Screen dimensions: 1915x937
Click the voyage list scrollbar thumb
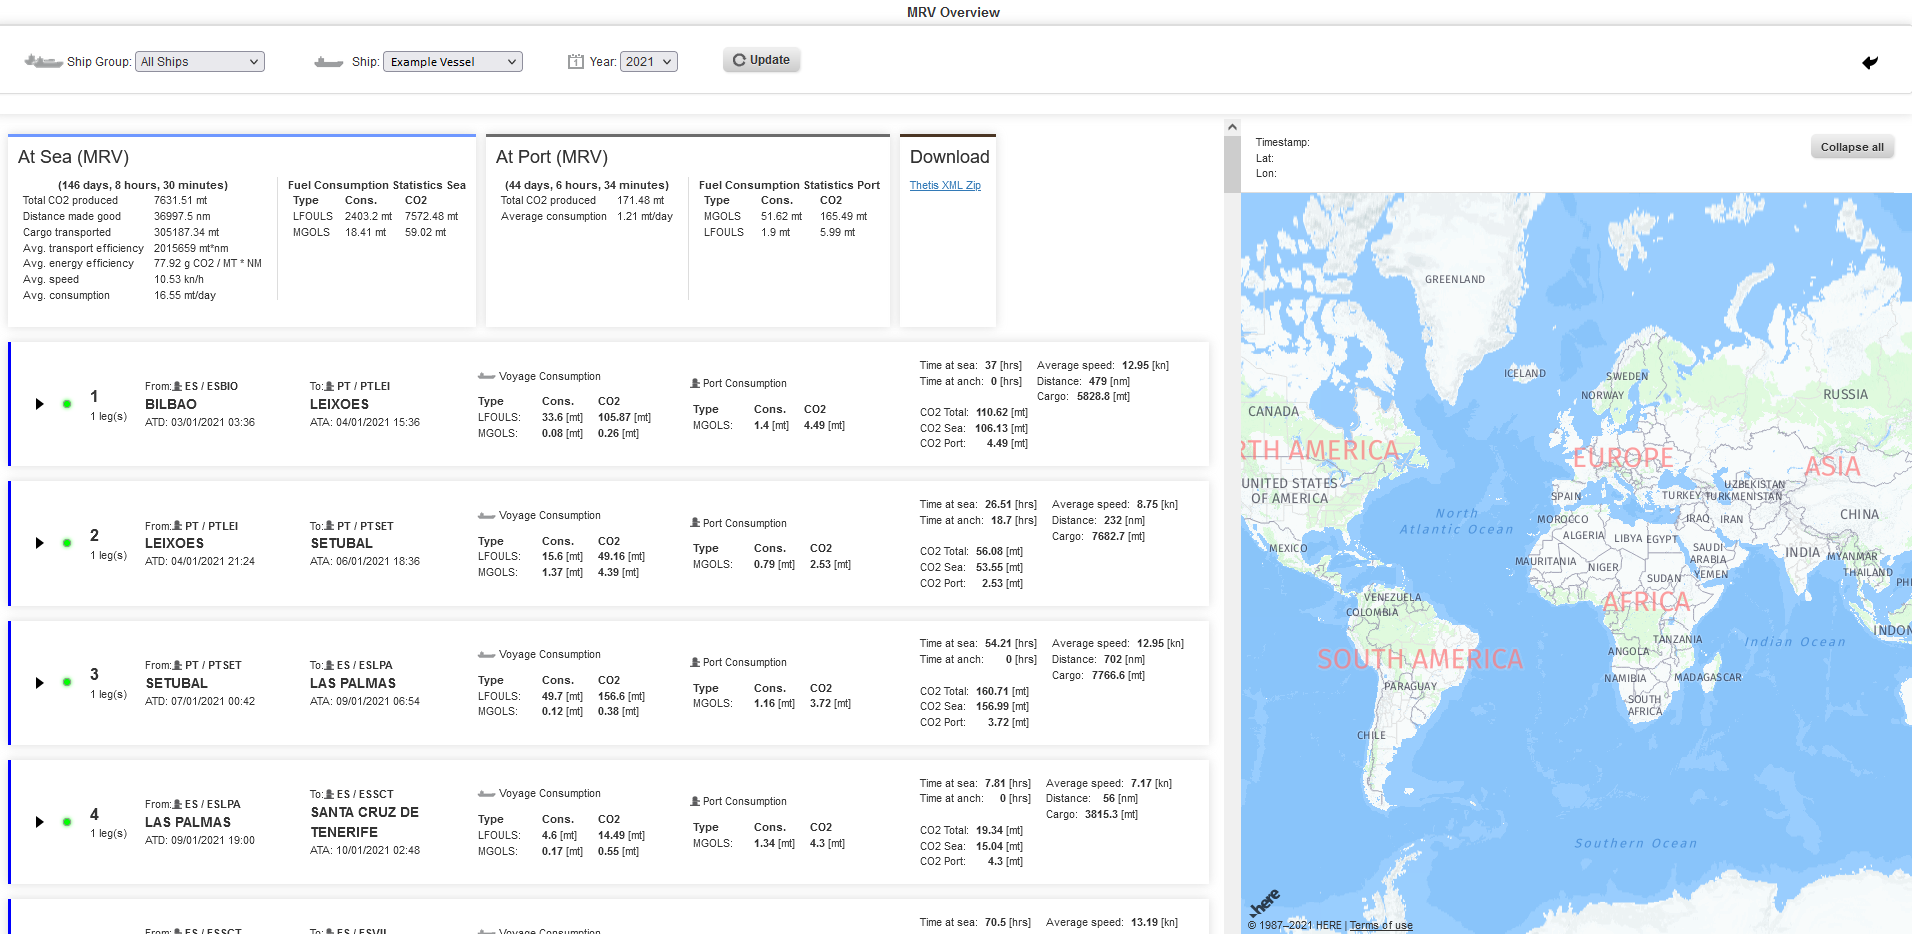pyautogui.click(x=1232, y=164)
